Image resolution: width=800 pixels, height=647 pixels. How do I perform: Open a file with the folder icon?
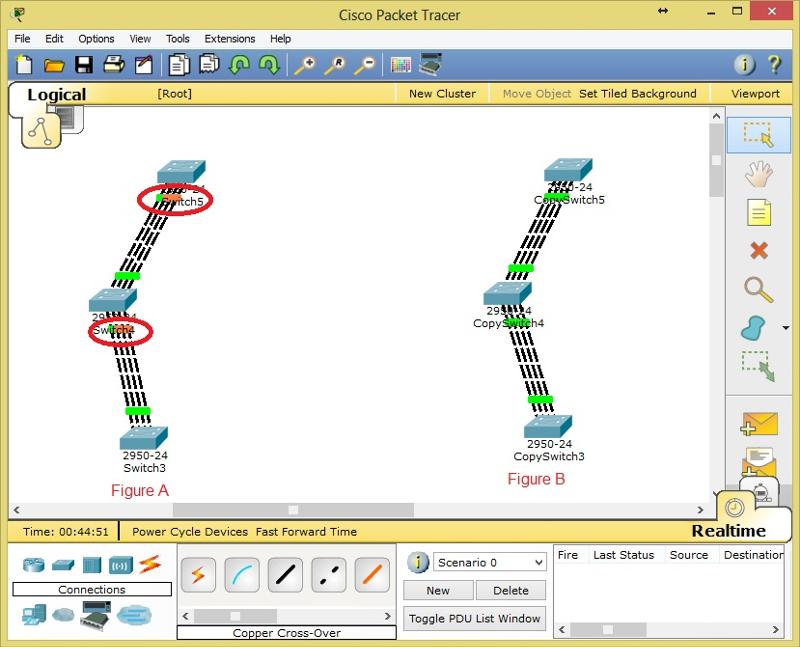tap(54, 65)
